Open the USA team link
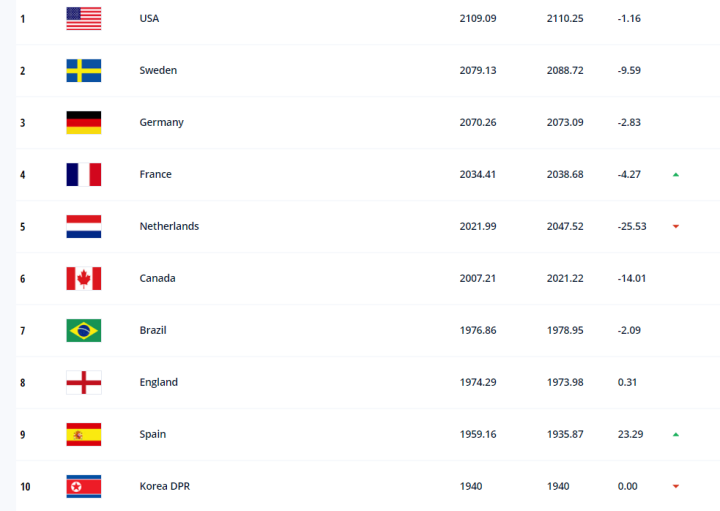This screenshot has width=720, height=511. tap(149, 18)
